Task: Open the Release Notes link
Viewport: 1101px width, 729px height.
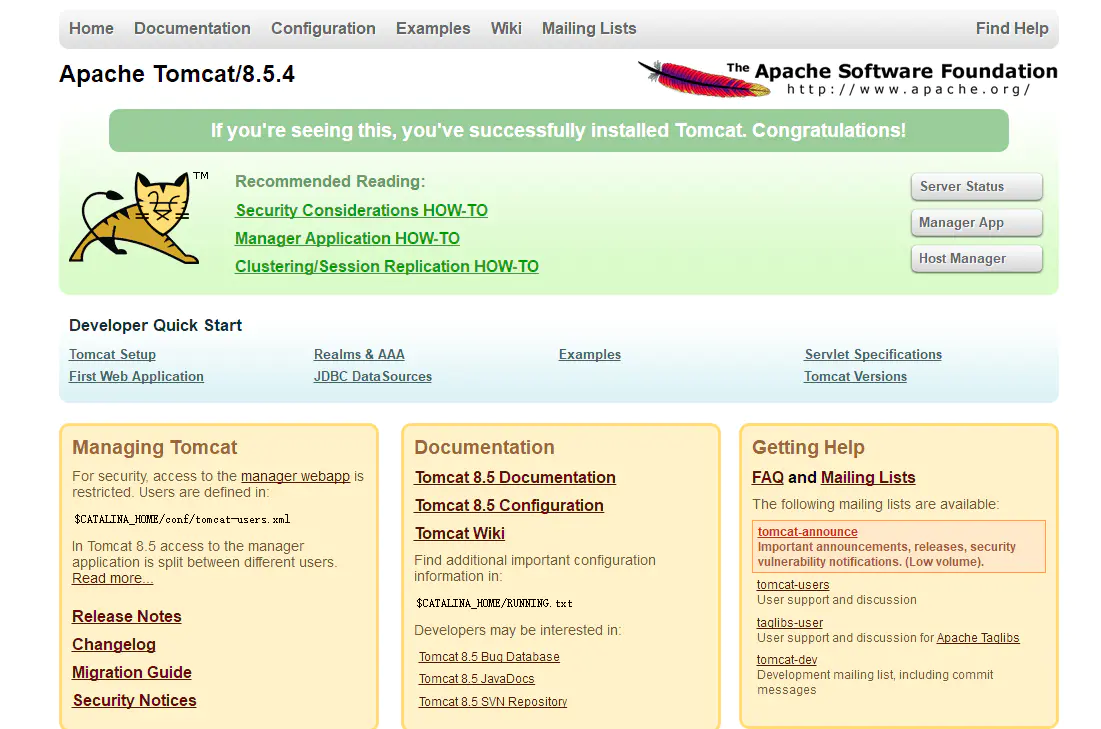Action: coord(127,616)
